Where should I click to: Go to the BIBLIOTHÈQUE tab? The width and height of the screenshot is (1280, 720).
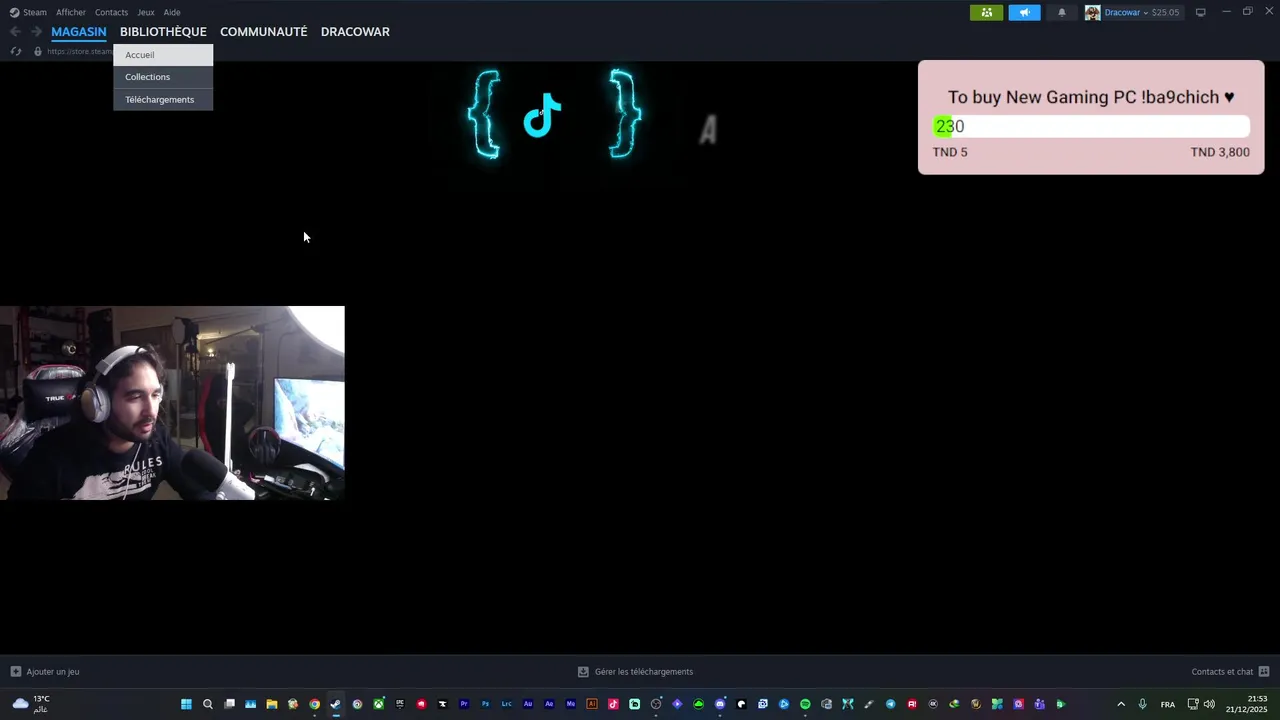click(x=163, y=32)
